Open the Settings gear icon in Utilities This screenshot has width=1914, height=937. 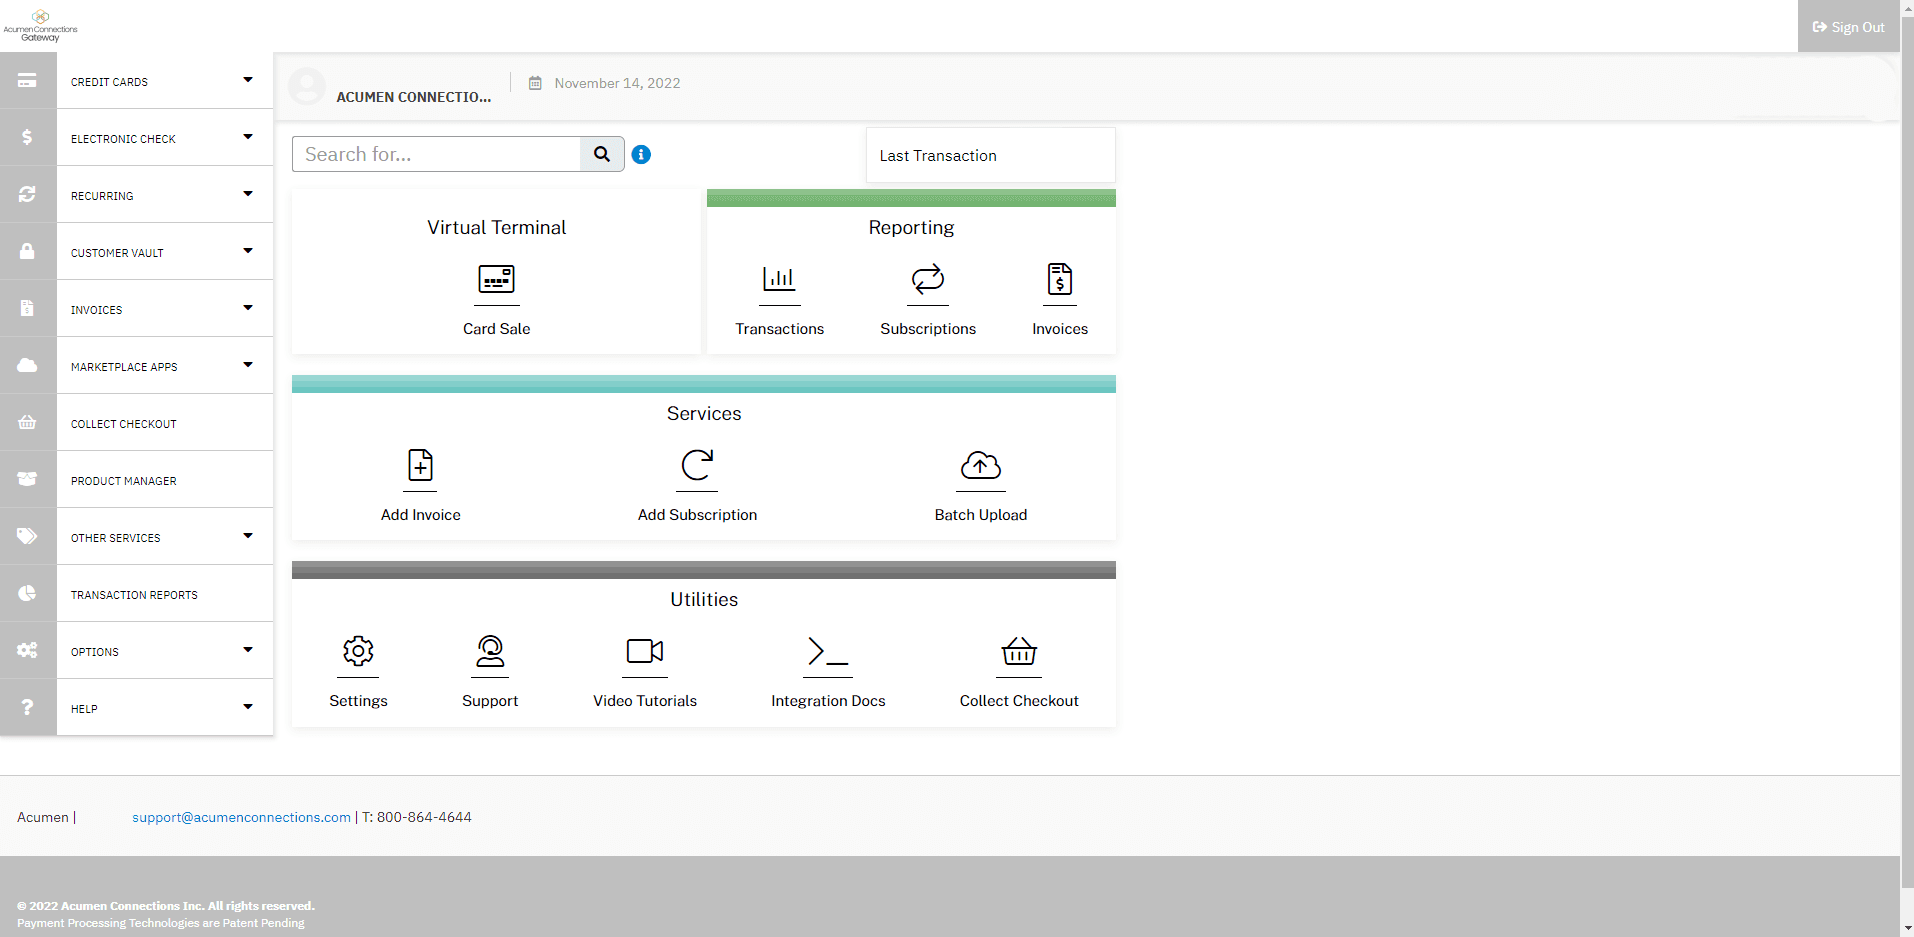click(x=358, y=651)
